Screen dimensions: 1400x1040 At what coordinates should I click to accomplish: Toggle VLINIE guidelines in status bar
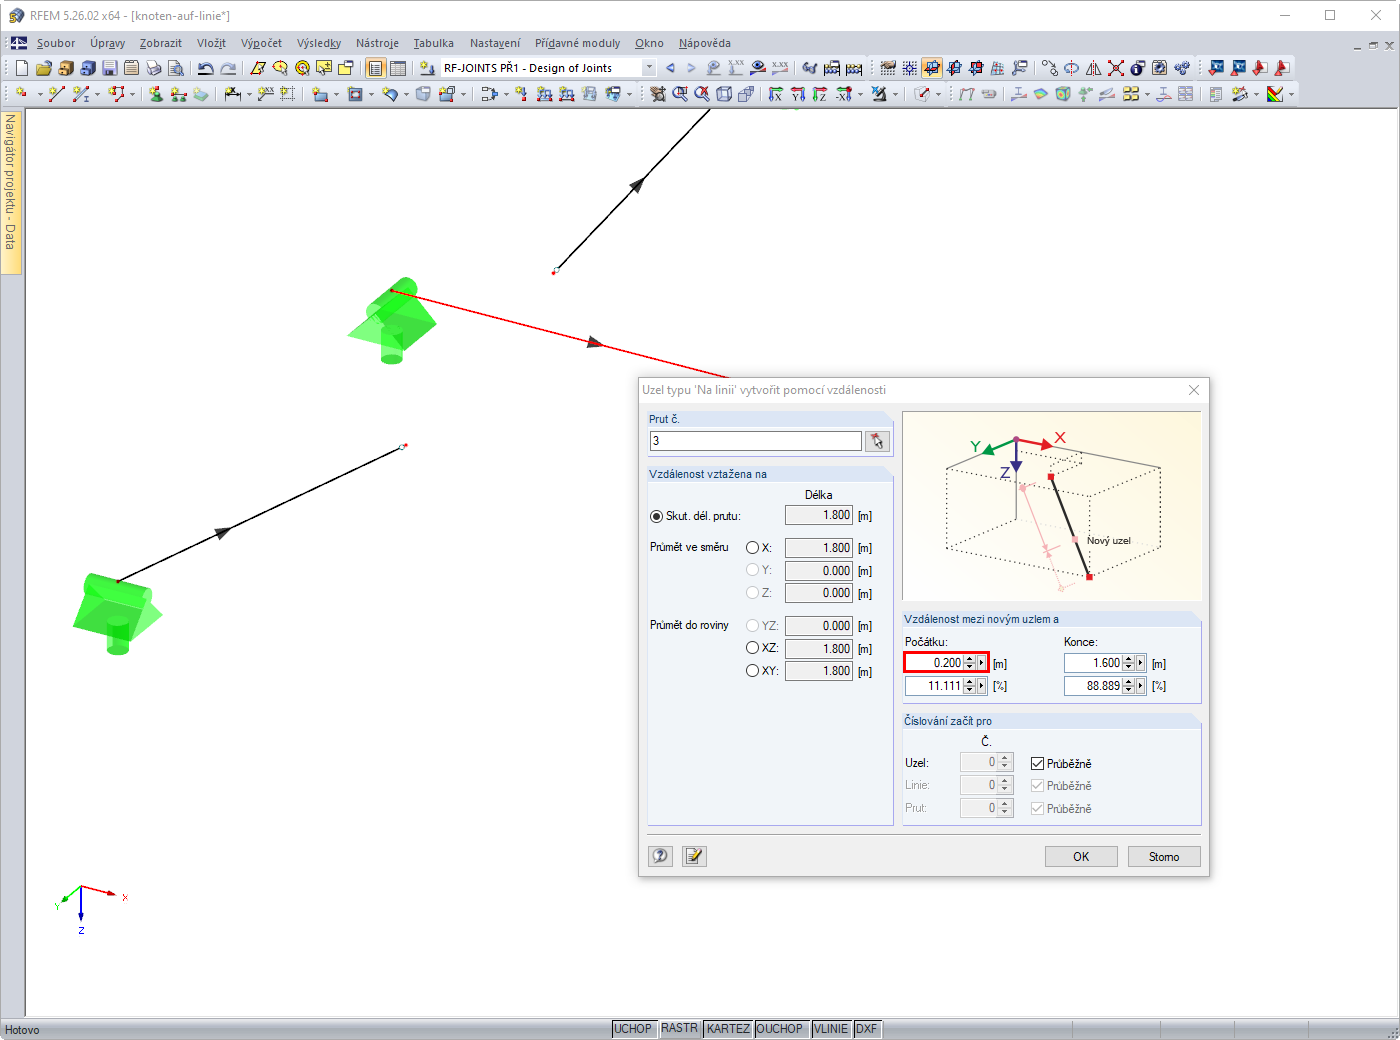click(830, 1029)
